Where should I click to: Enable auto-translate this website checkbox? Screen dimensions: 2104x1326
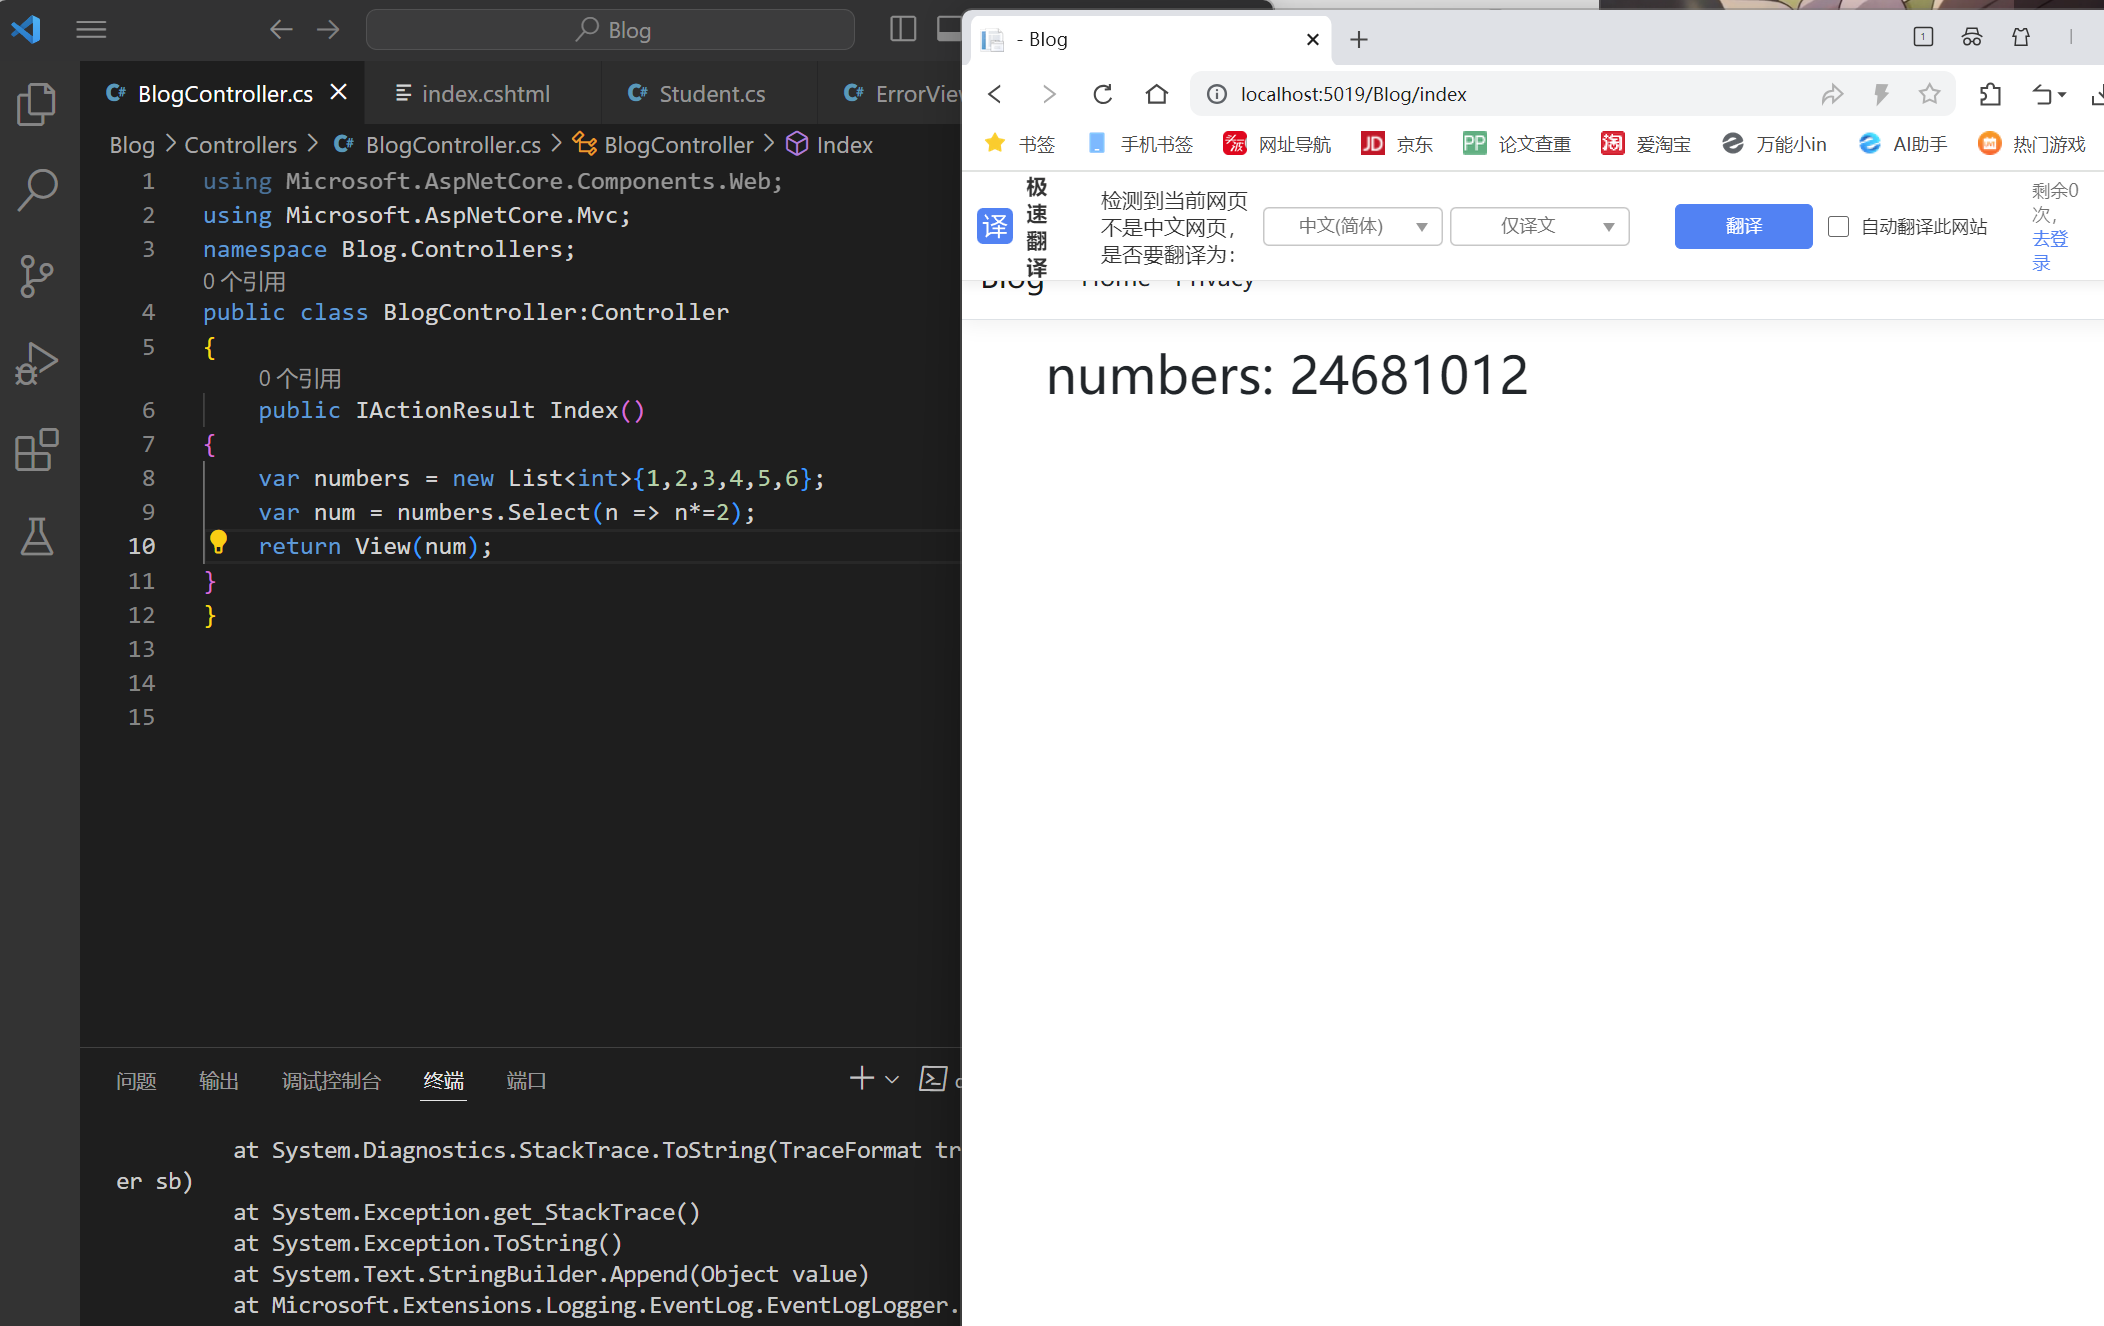click(x=1838, y=227)
